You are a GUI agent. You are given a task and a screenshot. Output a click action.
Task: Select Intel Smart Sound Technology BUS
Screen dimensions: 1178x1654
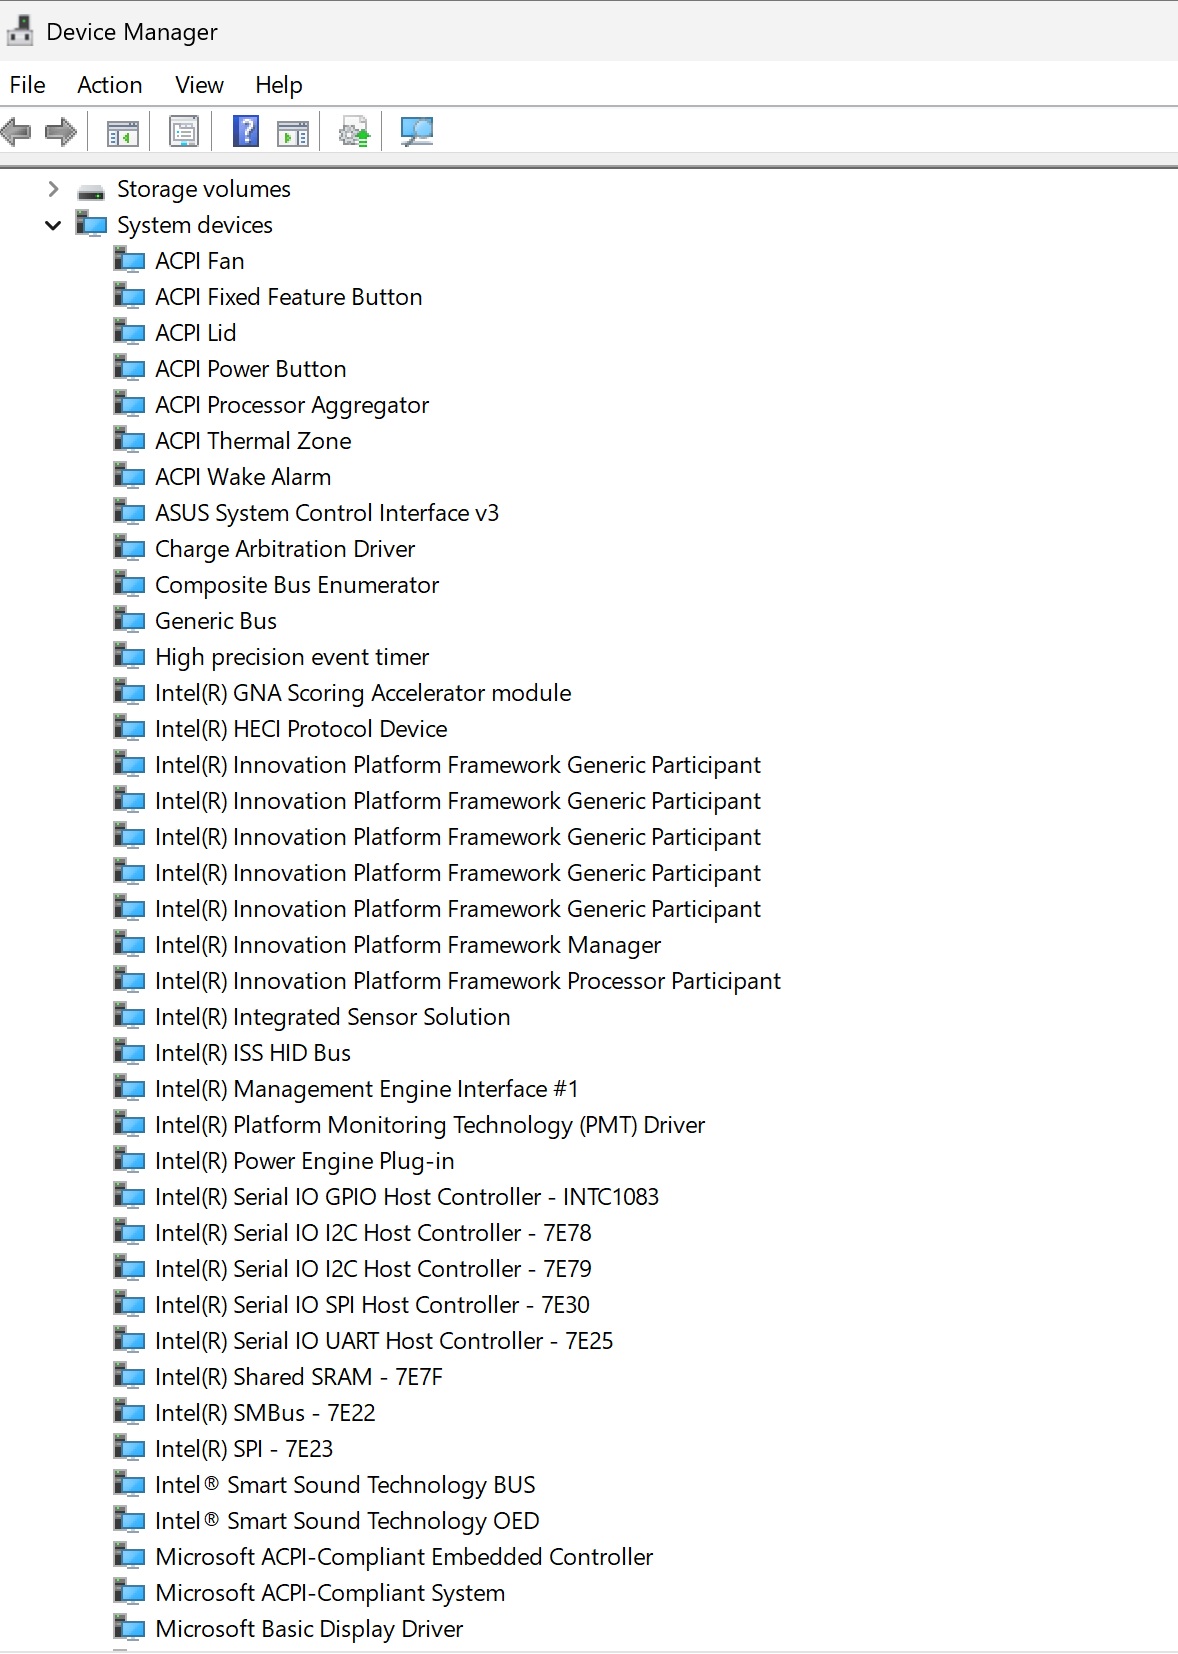345,1485
